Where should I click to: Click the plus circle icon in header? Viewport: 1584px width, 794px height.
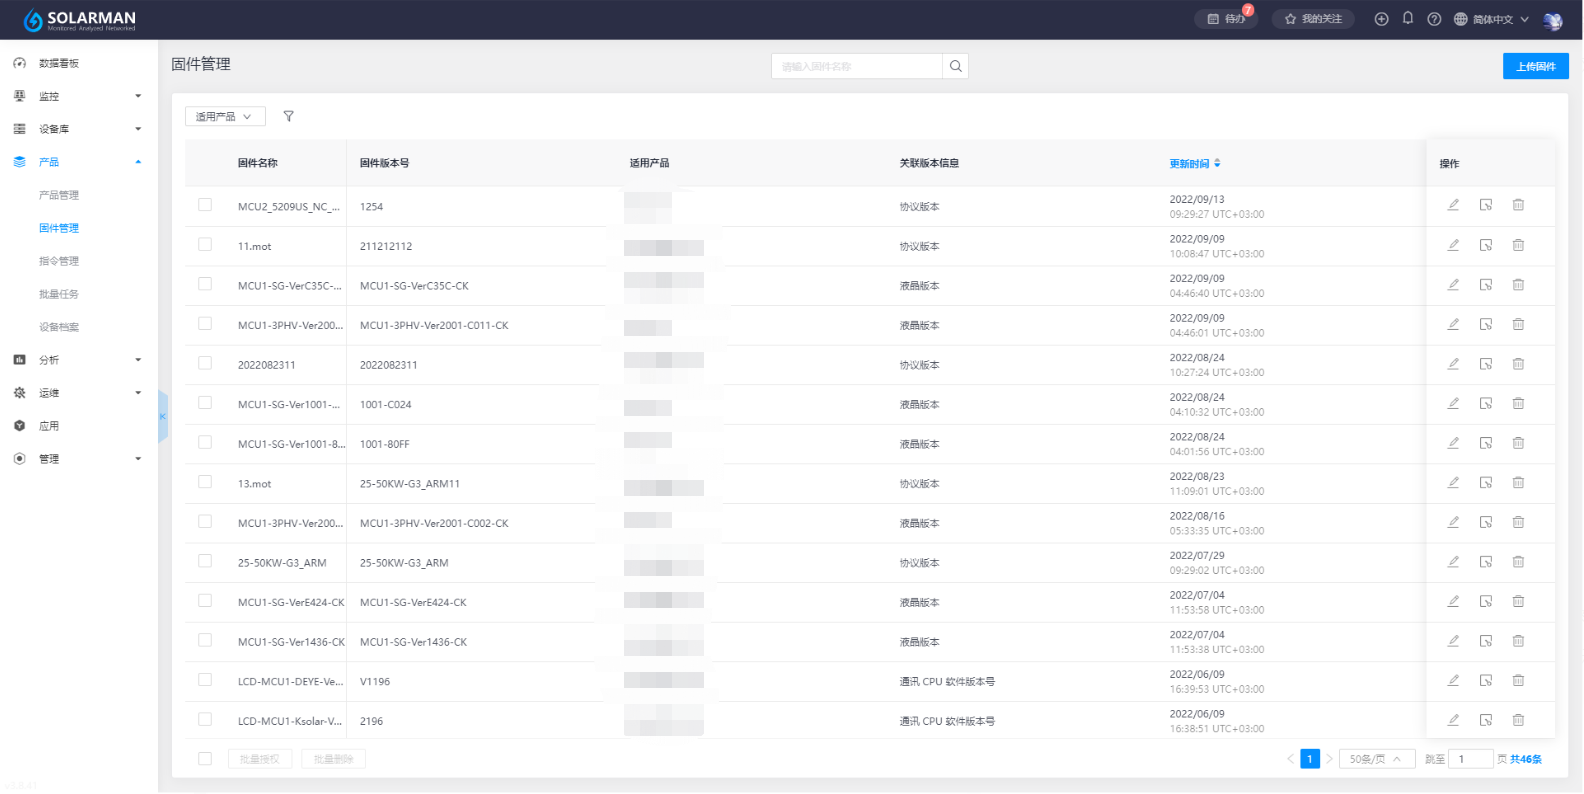1381,19
